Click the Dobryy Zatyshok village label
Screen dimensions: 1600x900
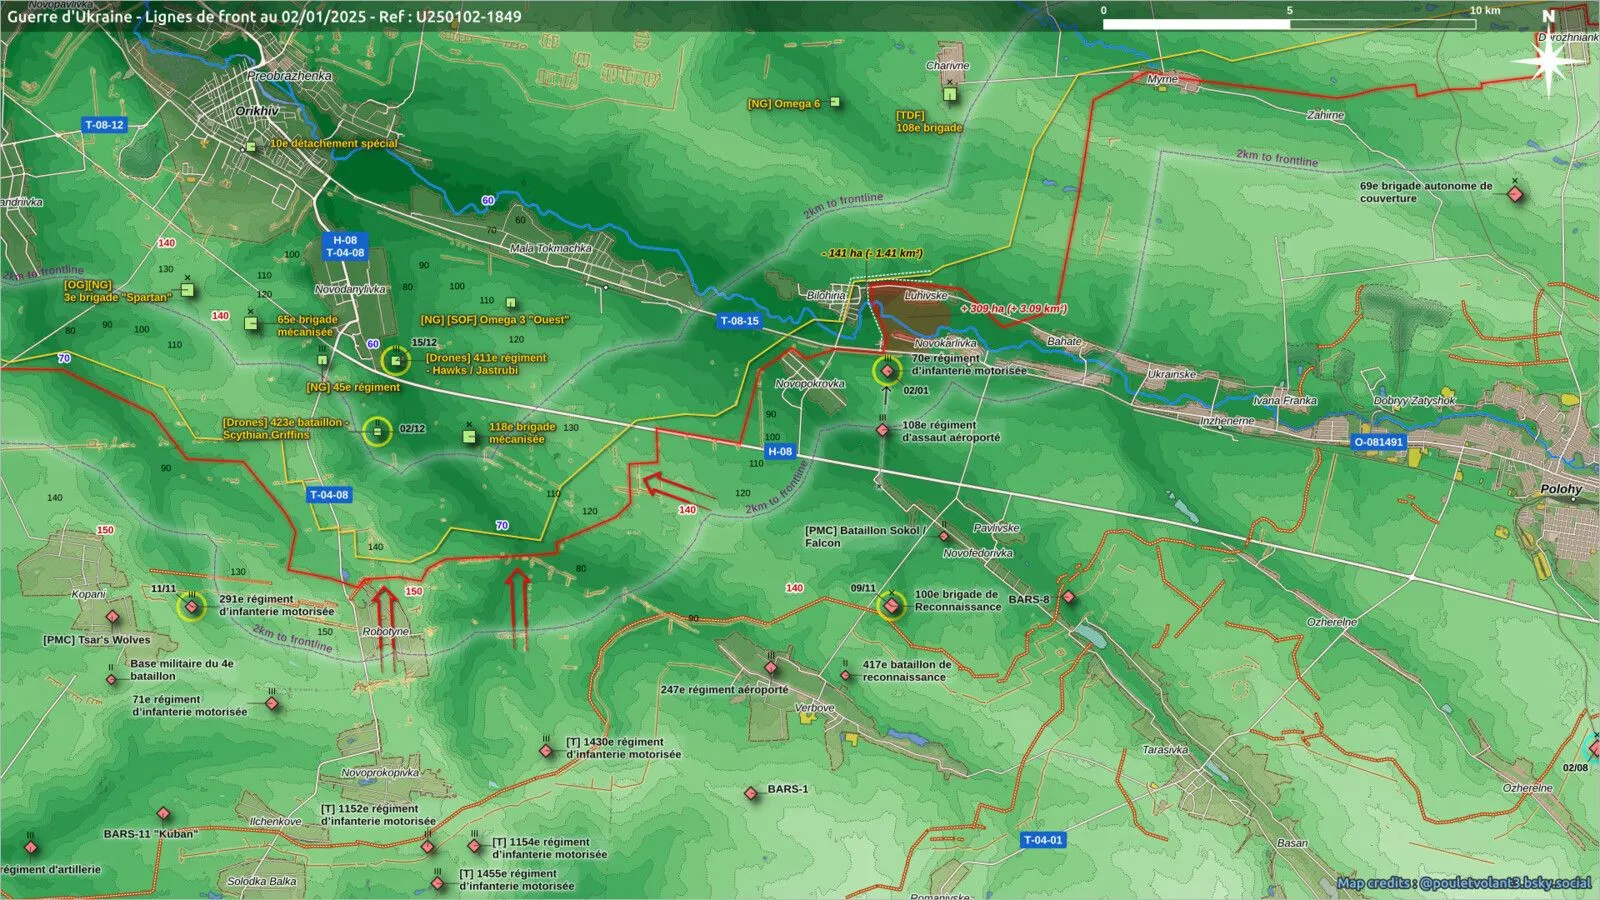[1414, 401]
